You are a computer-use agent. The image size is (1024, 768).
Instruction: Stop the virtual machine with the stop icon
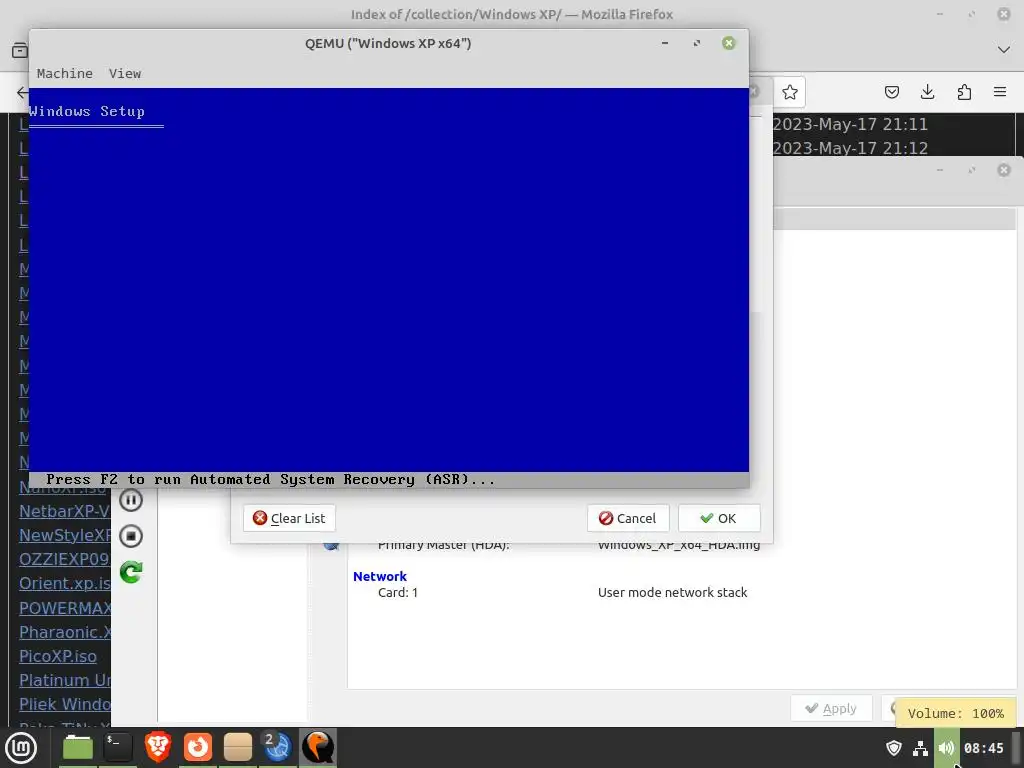click(x=131, y=536)
